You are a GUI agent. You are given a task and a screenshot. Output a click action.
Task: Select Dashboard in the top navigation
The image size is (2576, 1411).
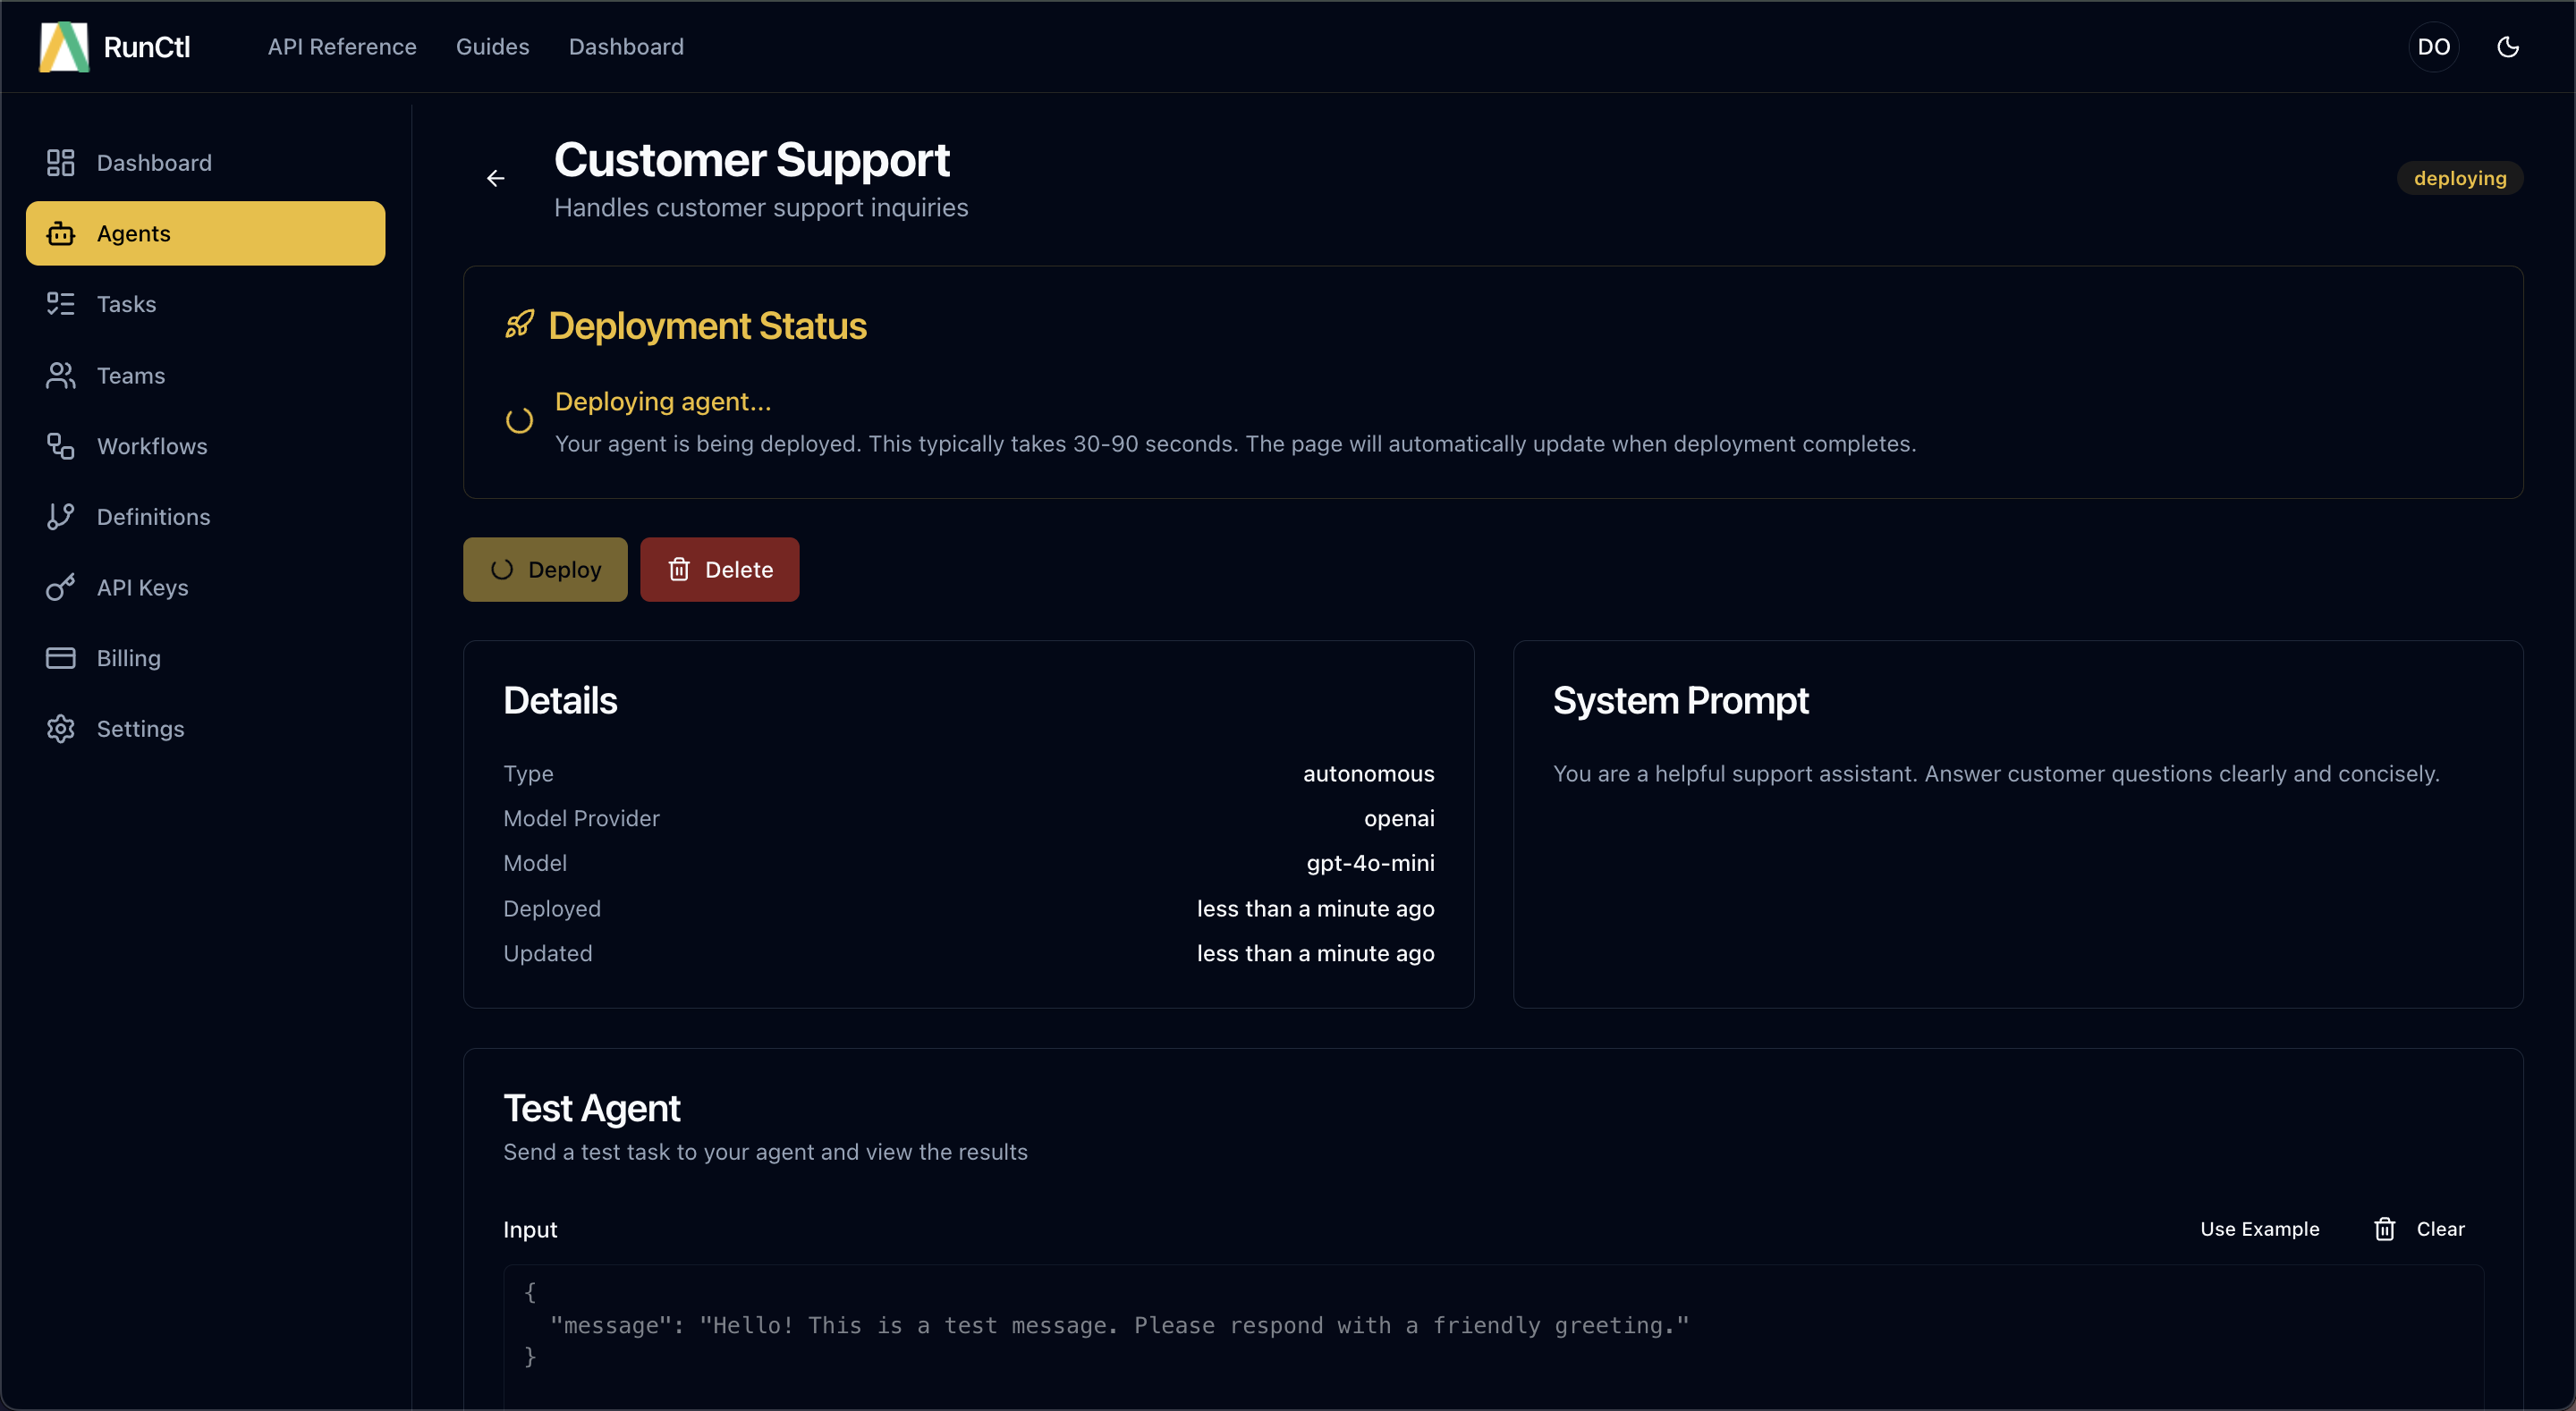(x=626, y=46)
